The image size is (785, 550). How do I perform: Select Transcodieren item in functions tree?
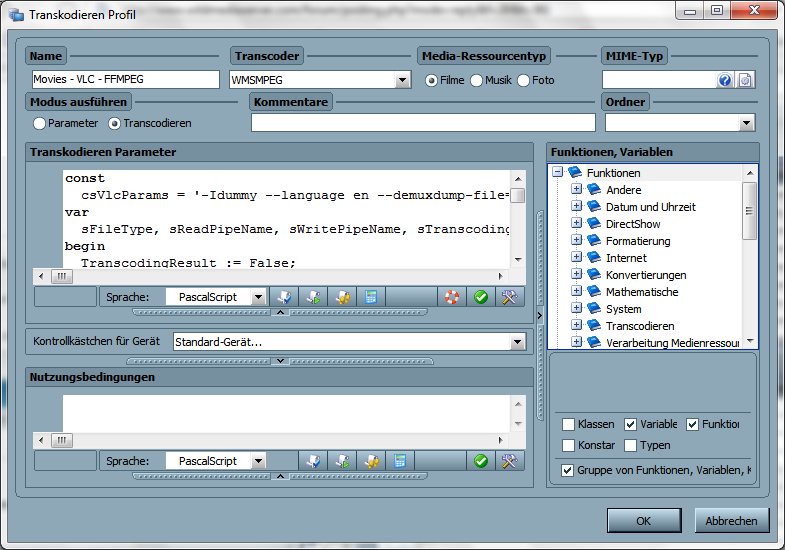pyautogui.click(x=639, y=326)
